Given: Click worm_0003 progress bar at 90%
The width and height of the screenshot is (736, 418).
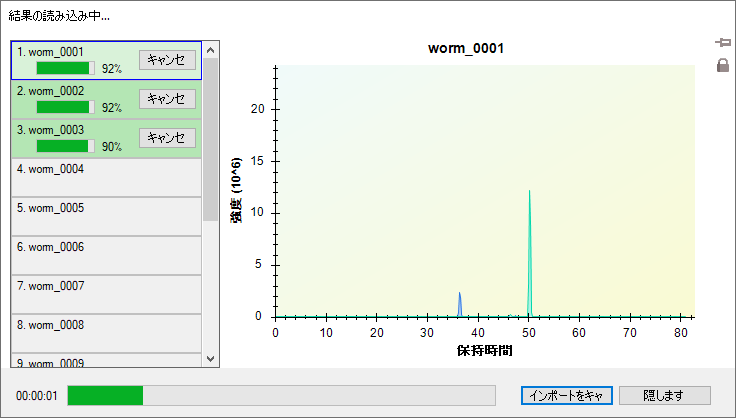Looking at the screenshot, I should [66, 146].
